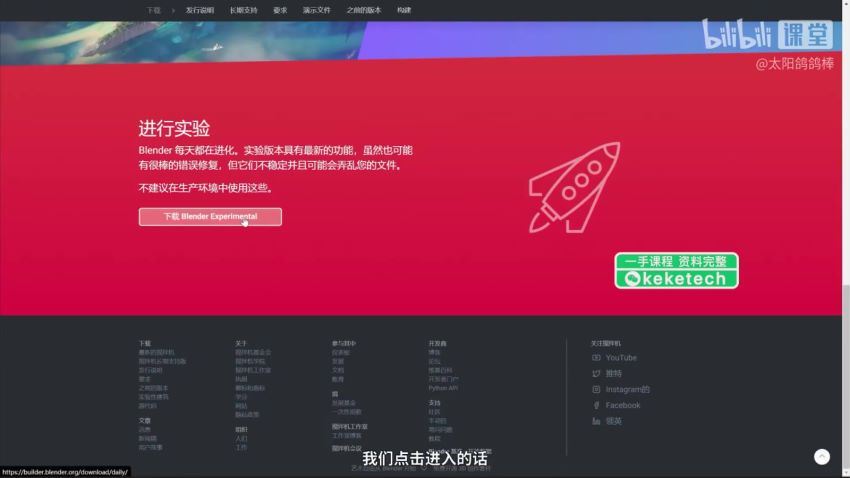Image resolution: width=850 pixels, height=478 pixels.
Task: Go to 要求 in the top navigation
Action: [x=280, y=10]
